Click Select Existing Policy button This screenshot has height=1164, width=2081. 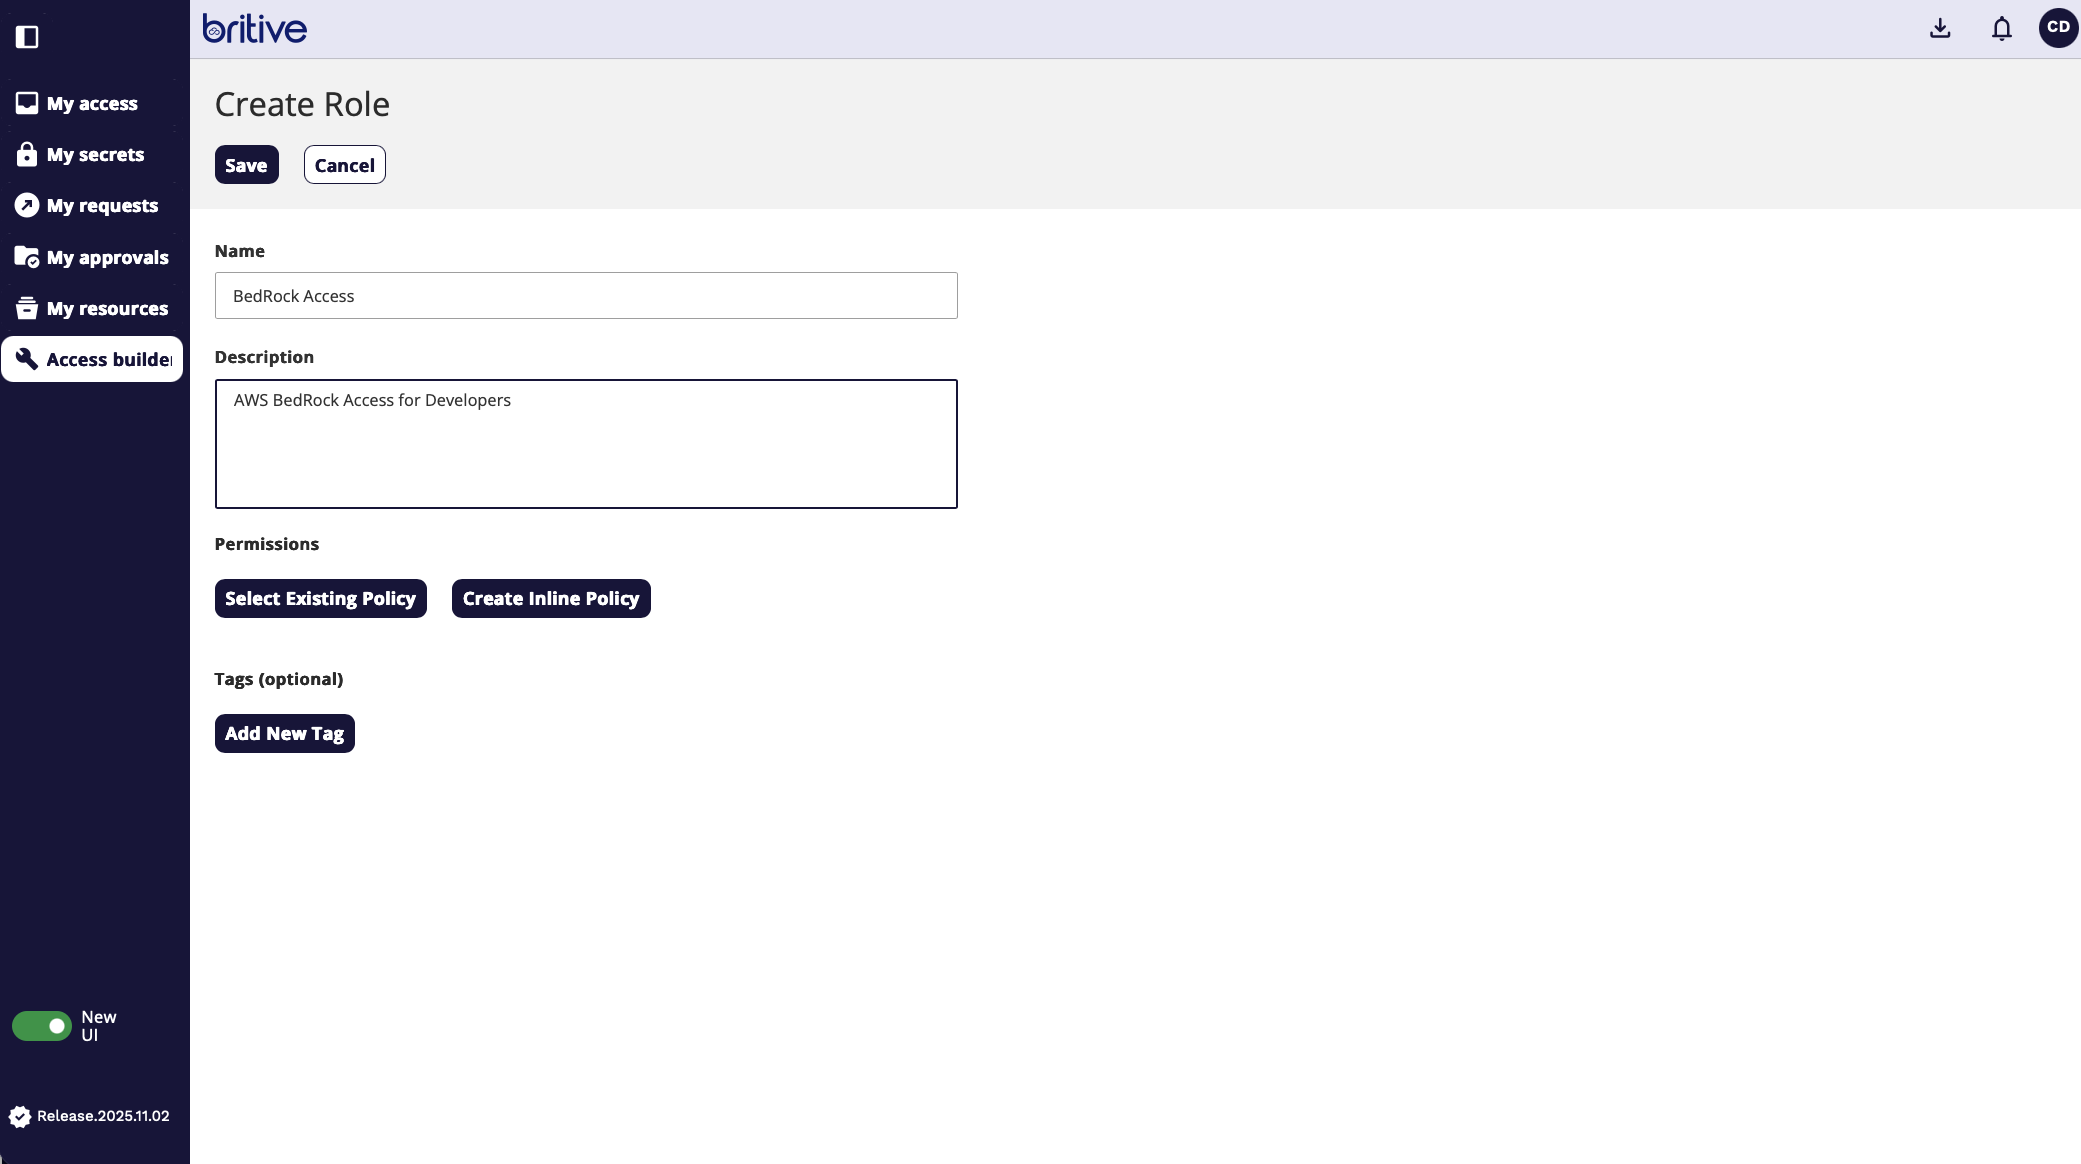pos(320,598)
